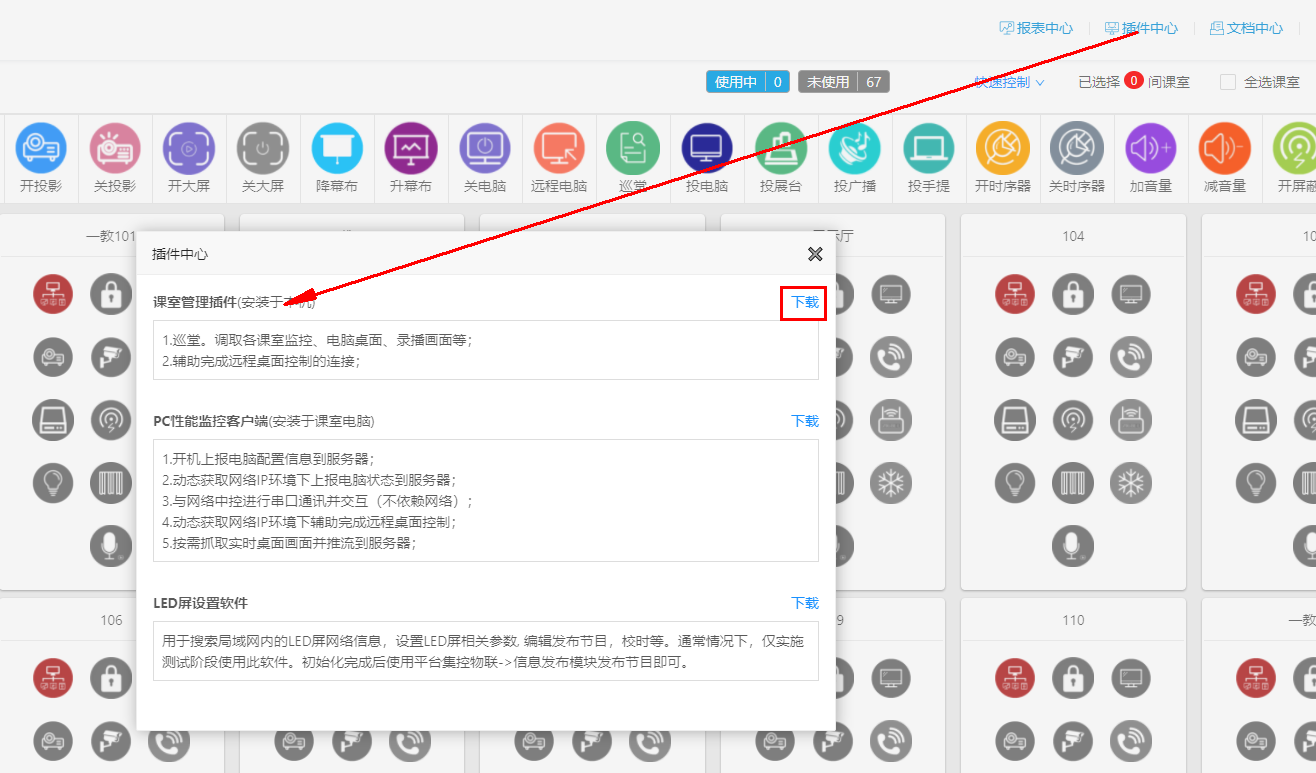Viewport: 1316px width, 773px height.
Task: Click the microphone icon in classroom 一教101
Action: point(111,546)
